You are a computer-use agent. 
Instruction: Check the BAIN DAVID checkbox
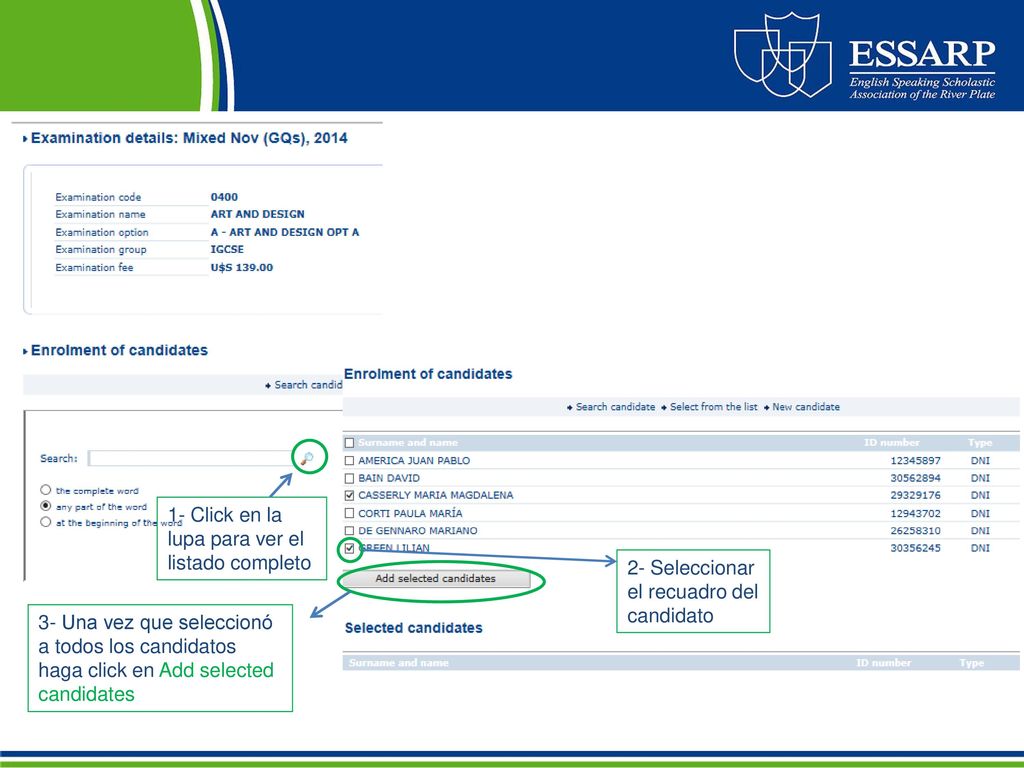(x=349, y=478)
